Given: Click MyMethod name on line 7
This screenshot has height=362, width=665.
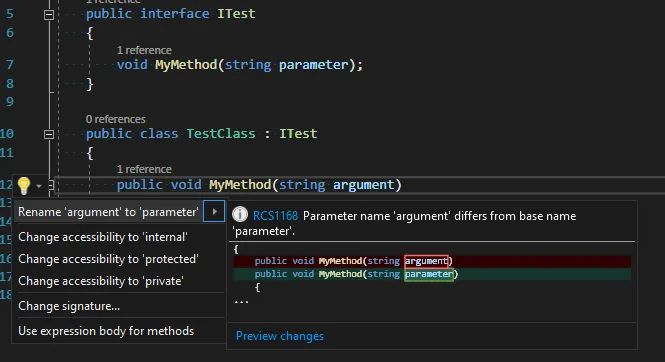Looking at the screenshot, I should (186, 65).
